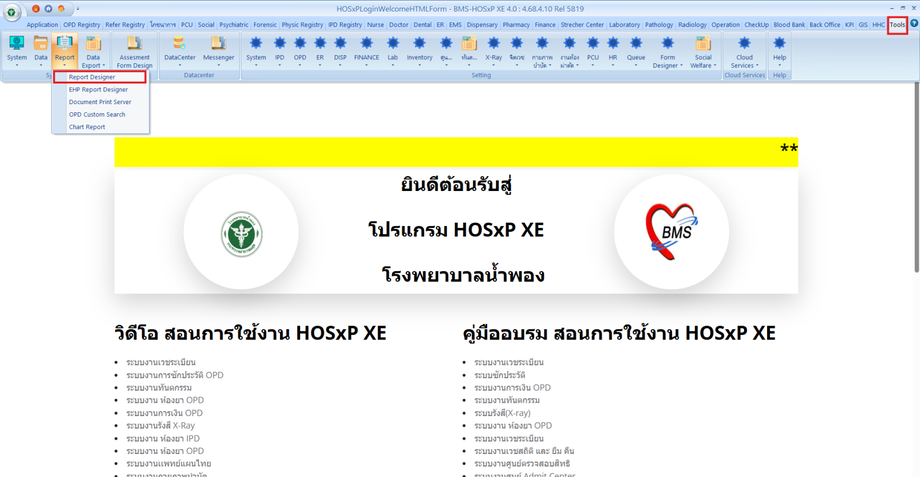
Task: Open the Pharmacy tab
Action: pos(516,25)
